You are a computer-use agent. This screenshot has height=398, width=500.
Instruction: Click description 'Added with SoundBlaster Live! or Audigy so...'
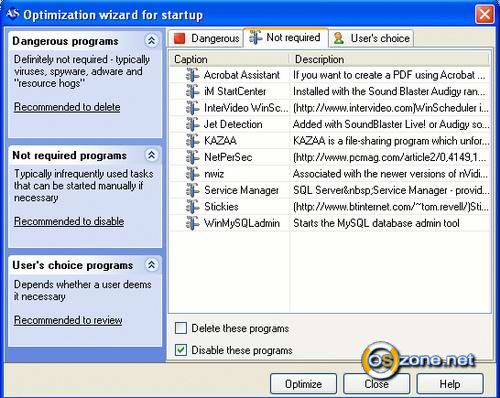click(x=391, y=124)
